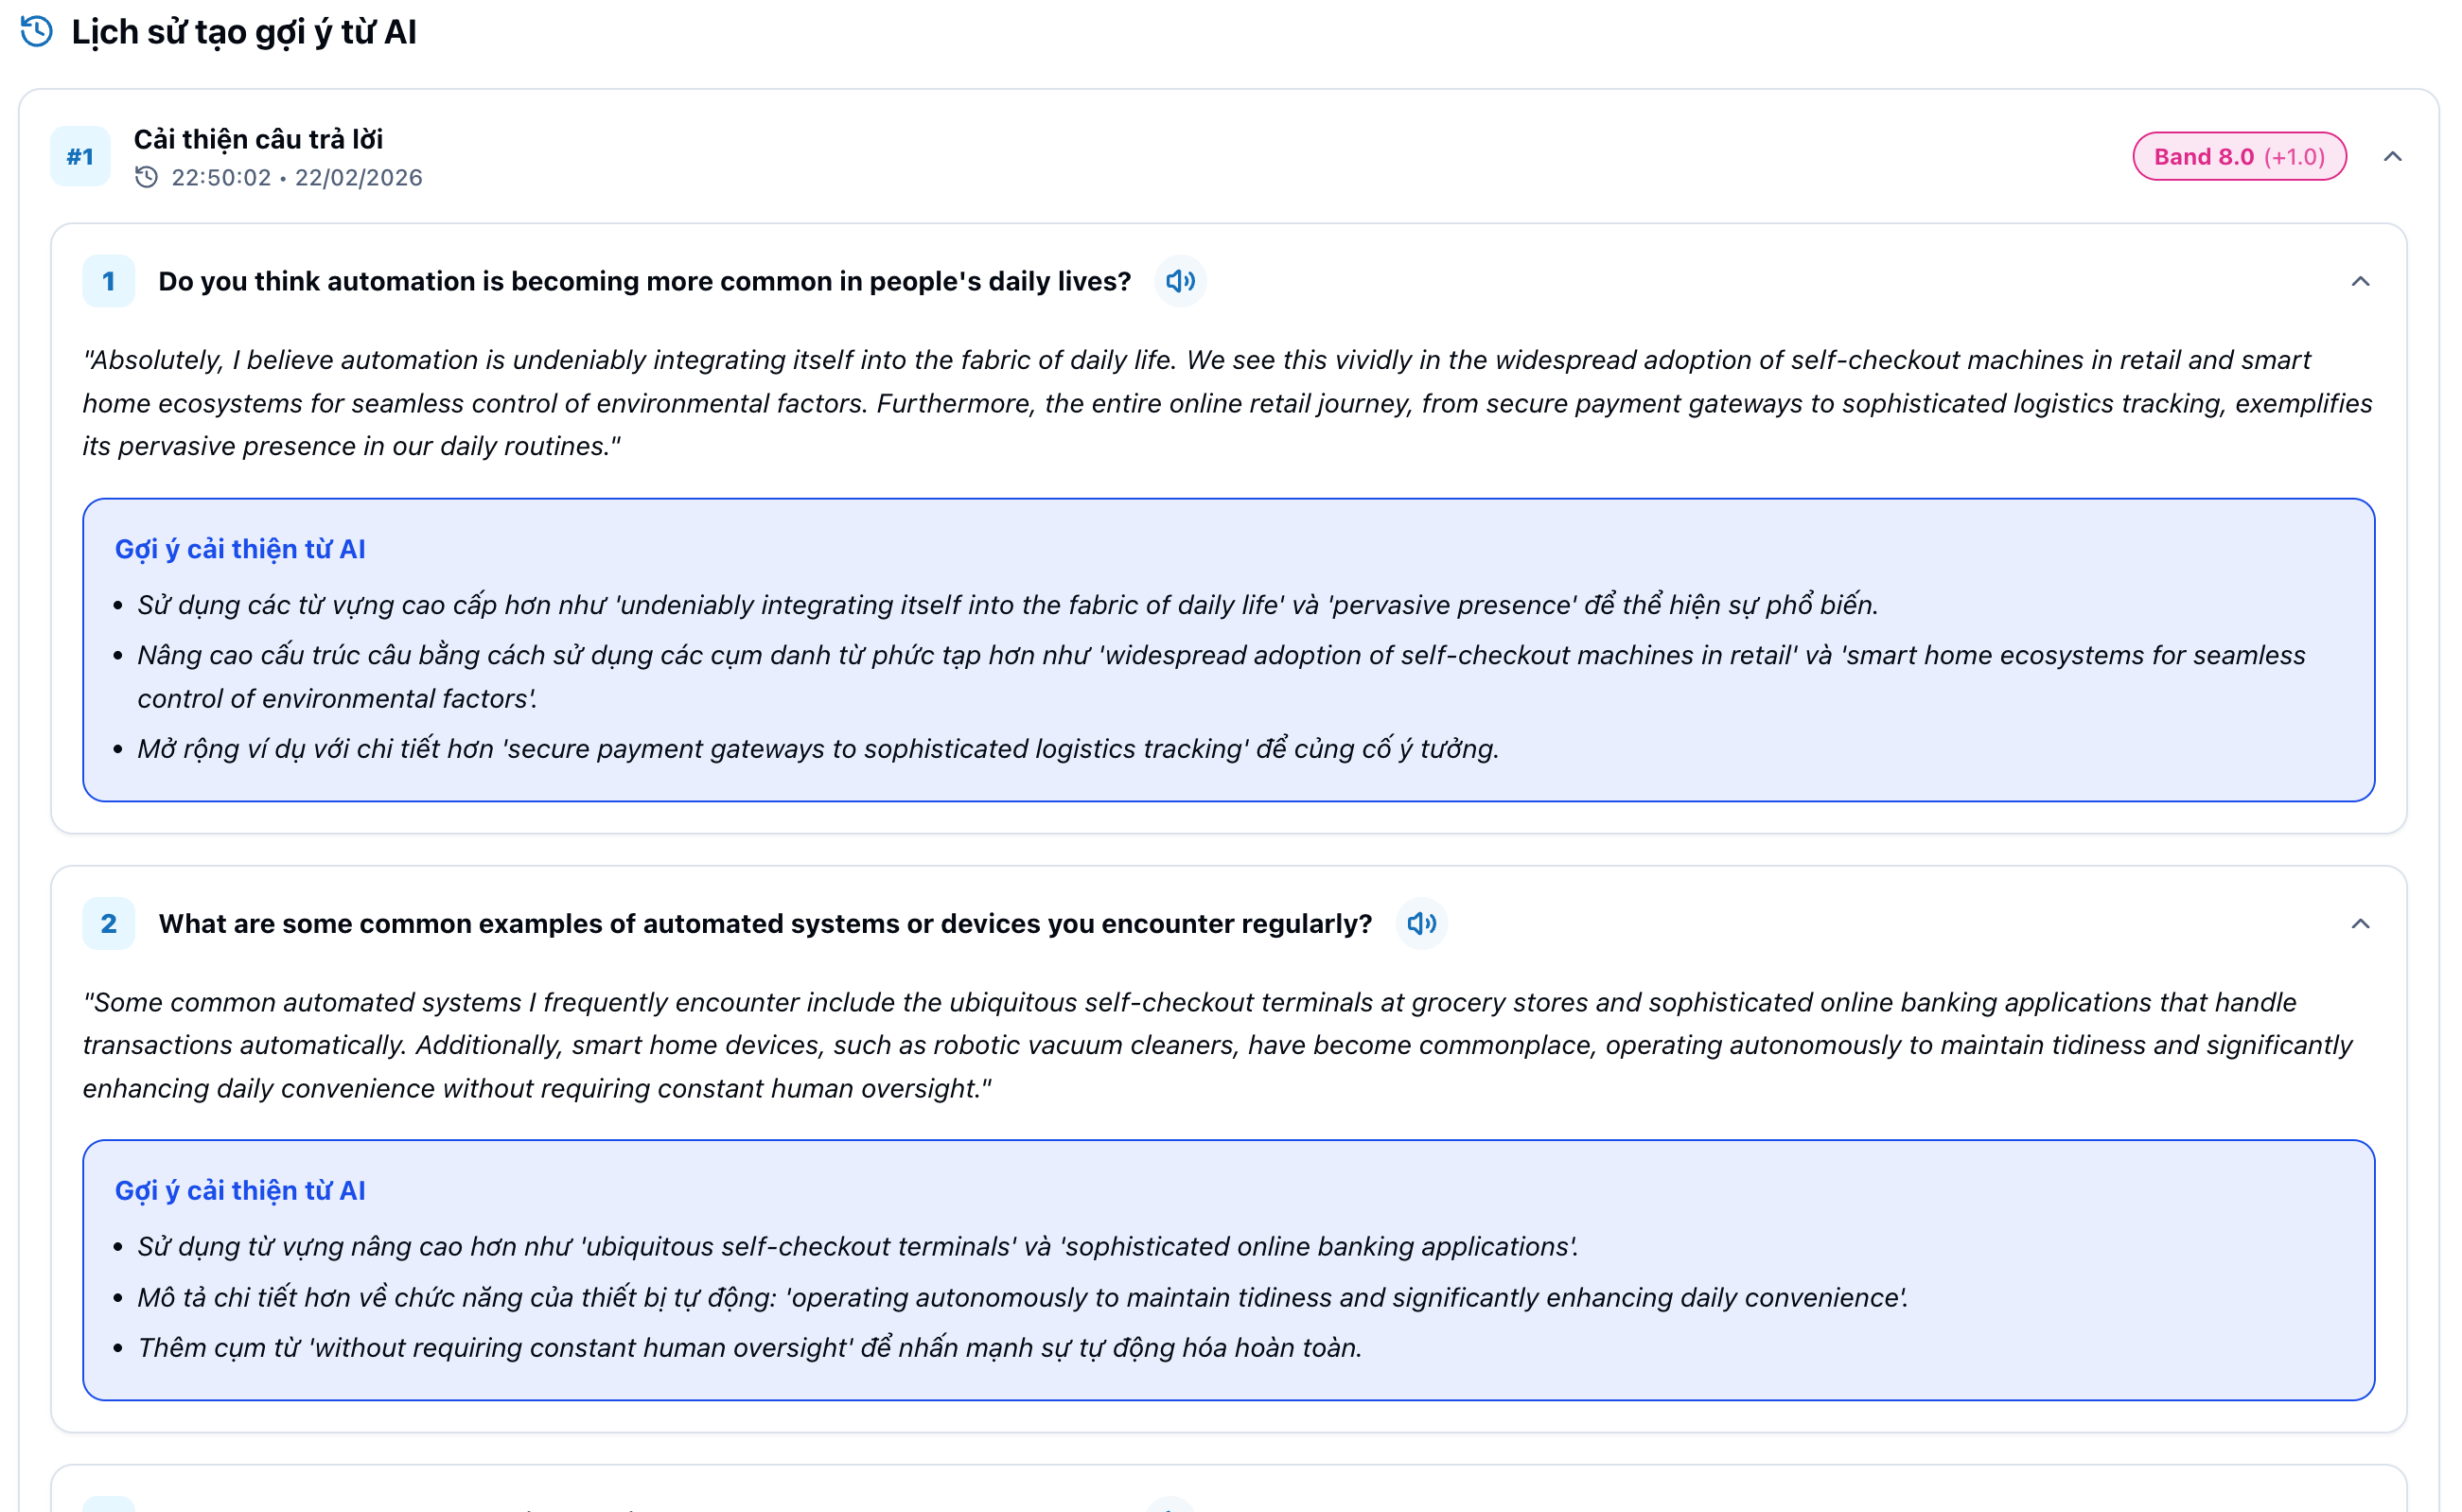
Task: Play audio for question 1
Action: (1181, 281)
